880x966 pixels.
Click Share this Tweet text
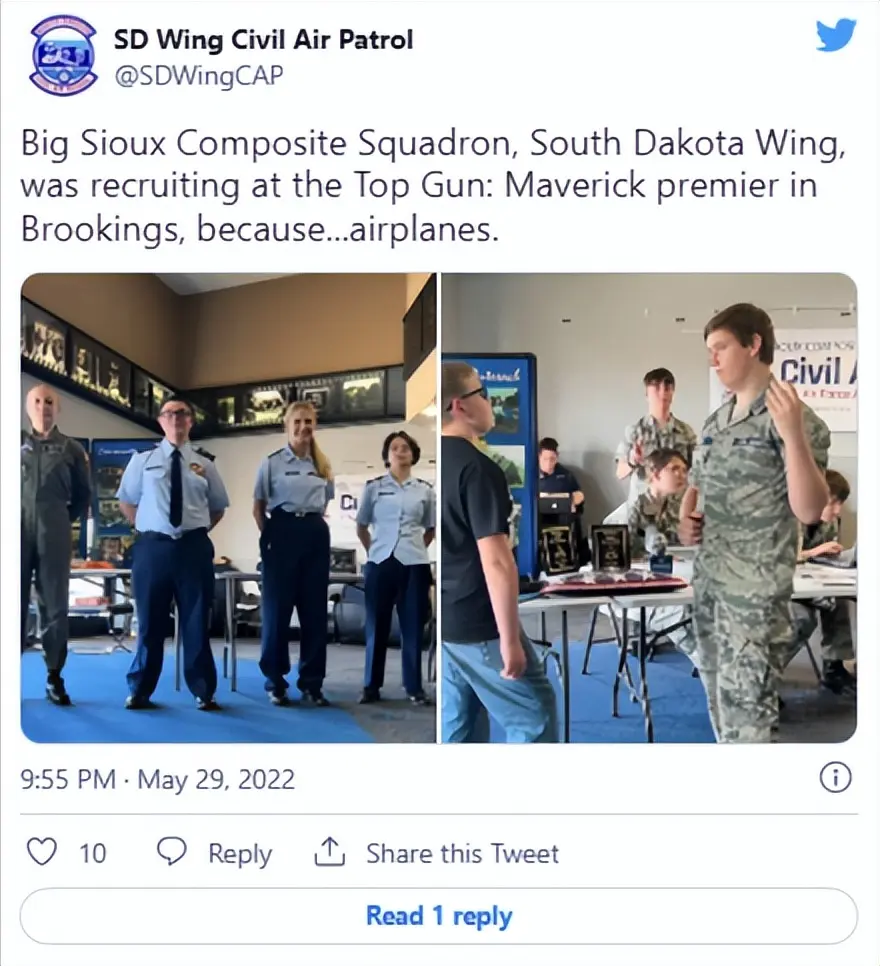463,853
